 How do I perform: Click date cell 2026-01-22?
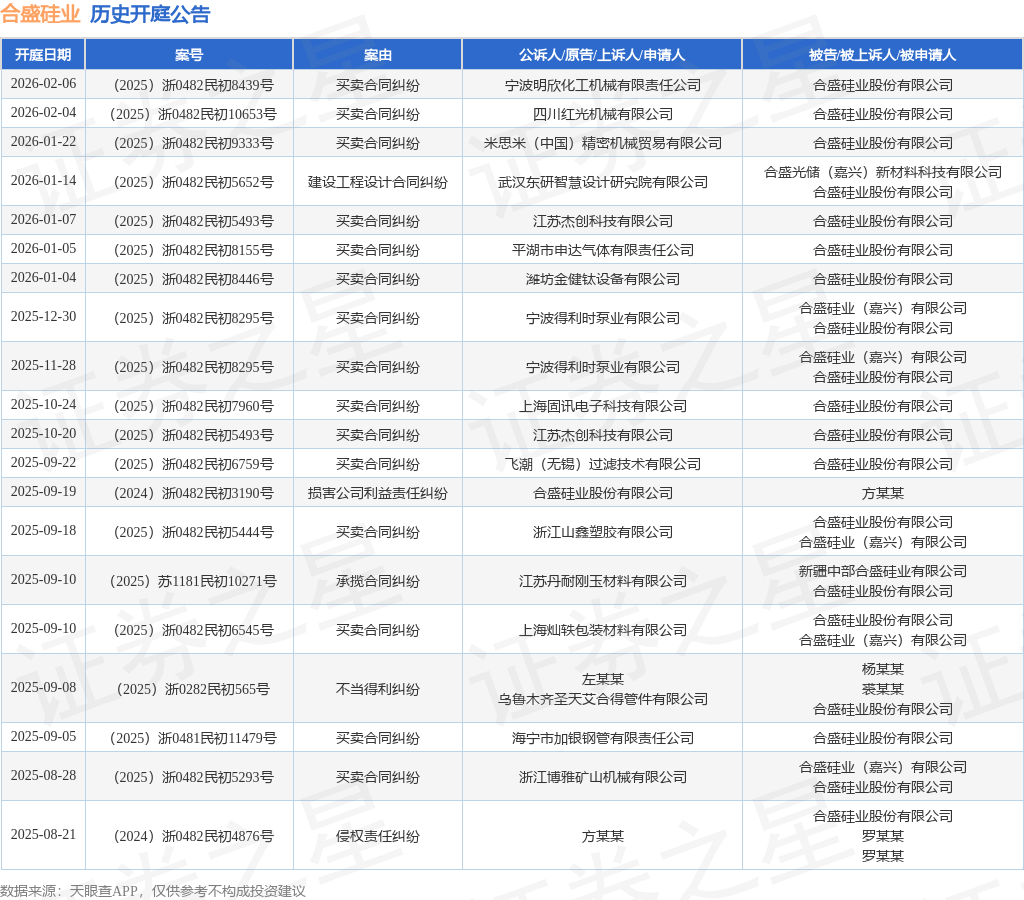pyautogui.click(x=43, y=141)
